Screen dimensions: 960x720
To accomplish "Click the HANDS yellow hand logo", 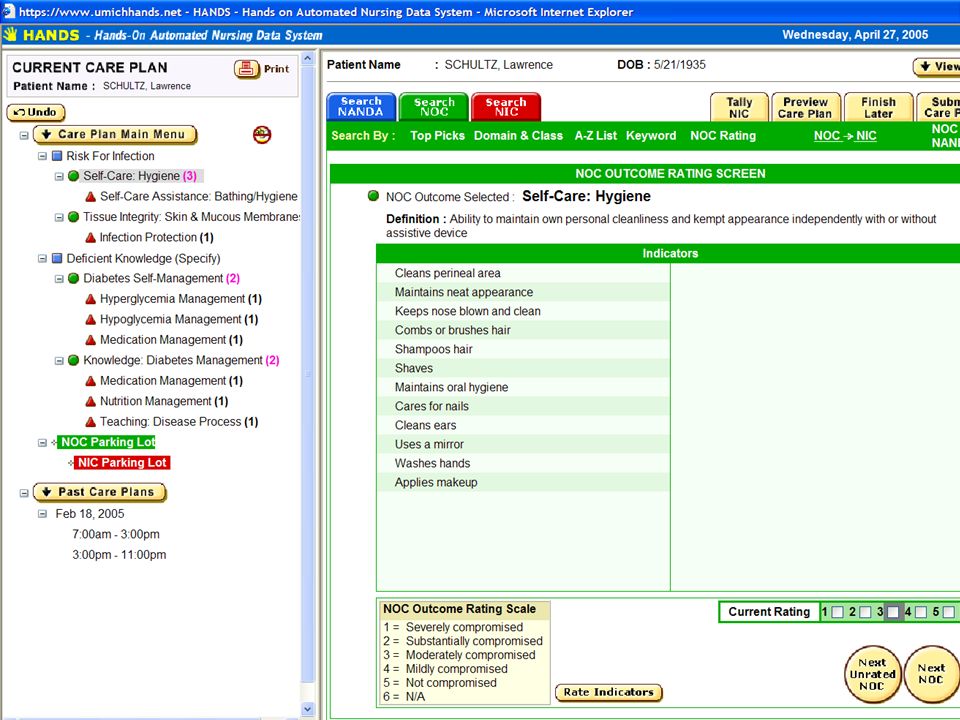I will tap(10, 35).
